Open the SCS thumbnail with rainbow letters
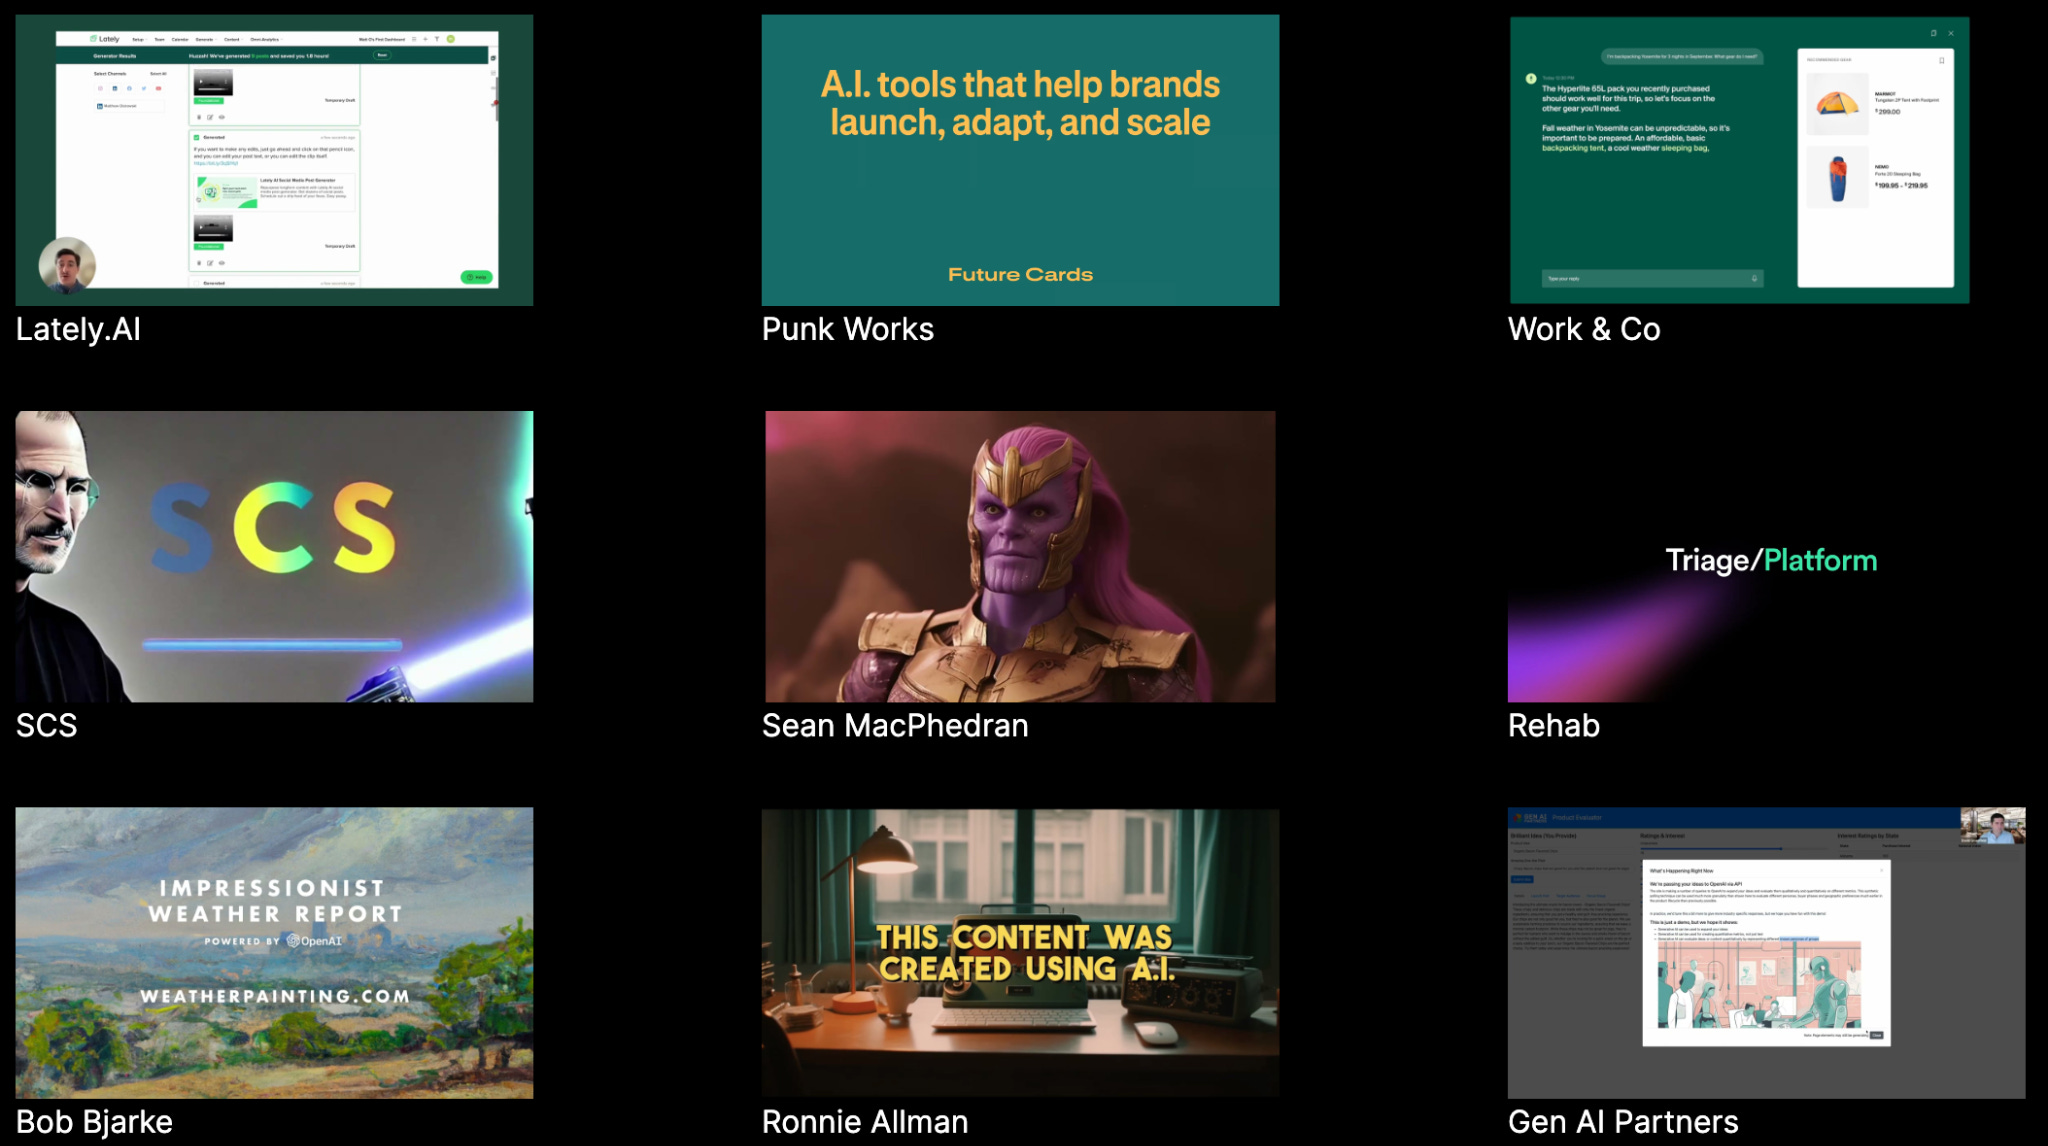The height and width of the screenshot is (1146, 2048). pyautogui.click(x=274, y=556)
